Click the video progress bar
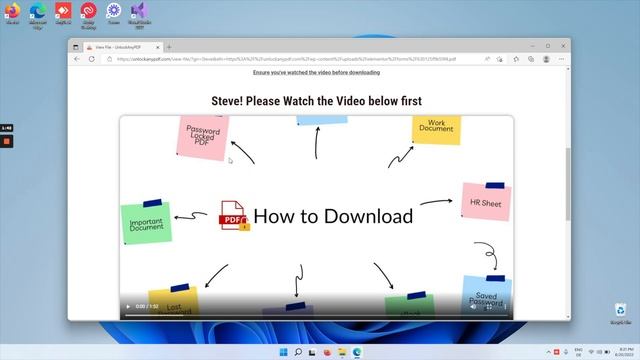 tap(316, 315)
